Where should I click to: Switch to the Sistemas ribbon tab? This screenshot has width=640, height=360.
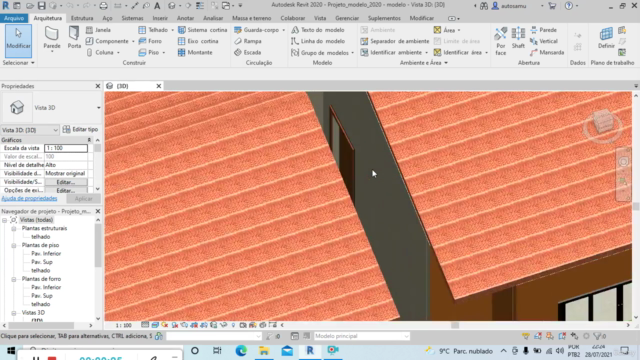132,18
